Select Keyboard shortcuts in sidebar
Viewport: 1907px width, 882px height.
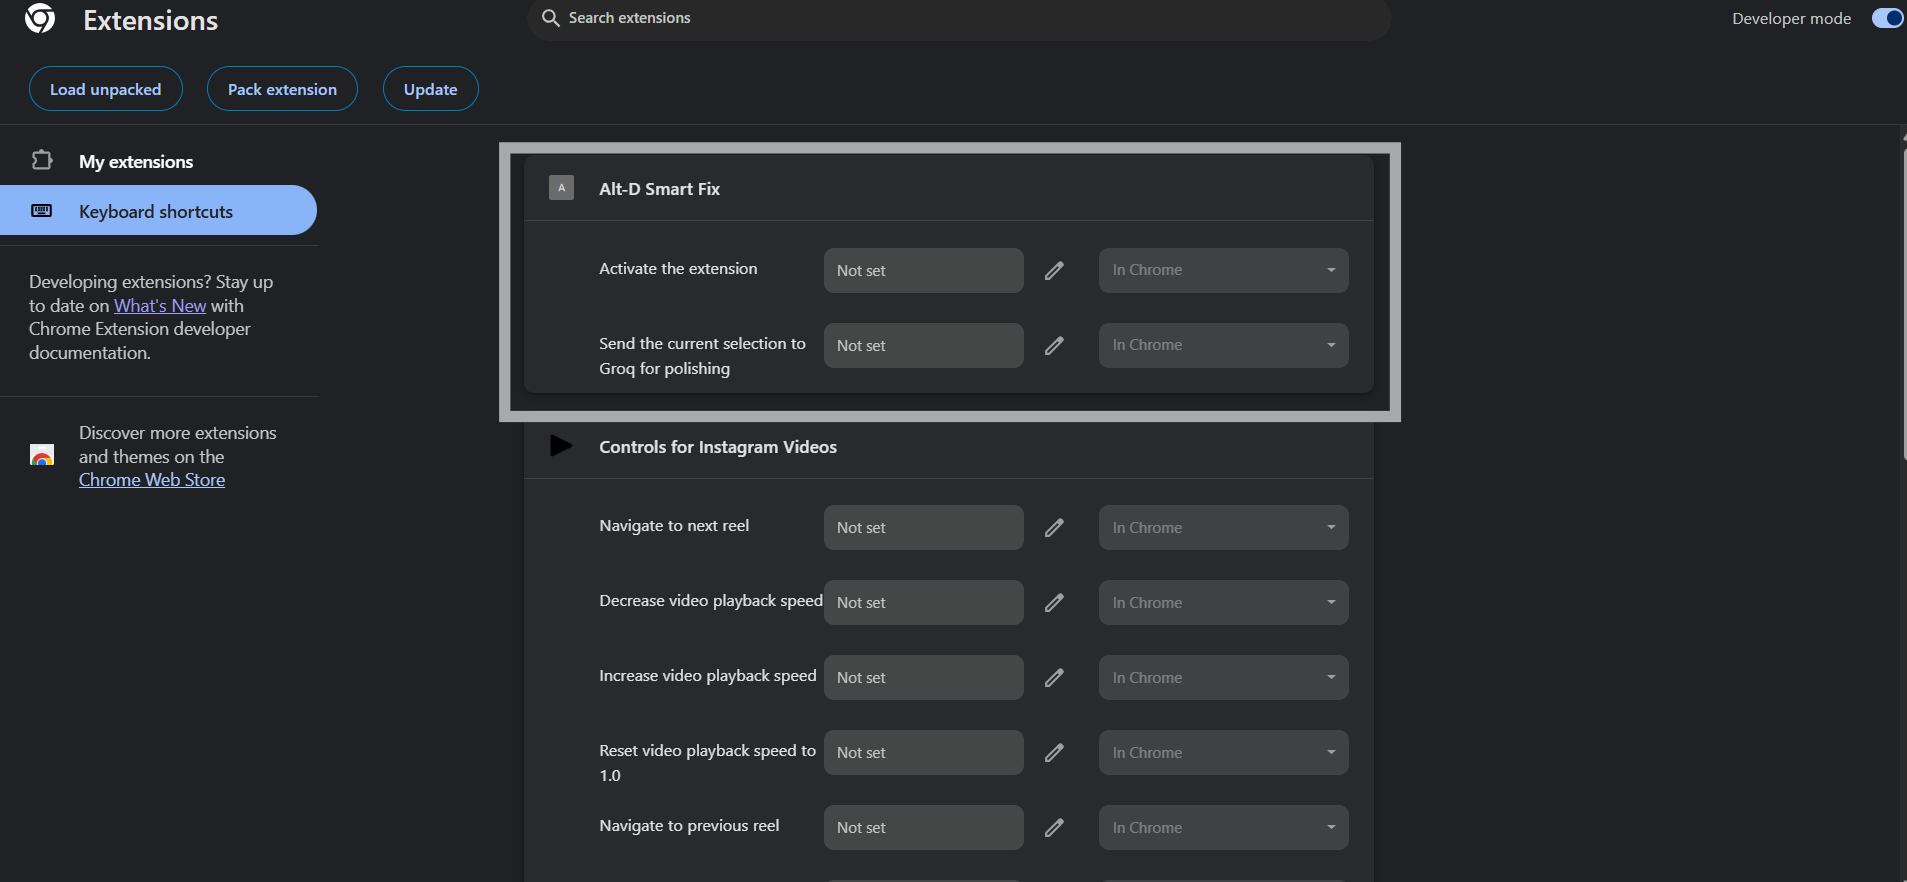point(158,211)
